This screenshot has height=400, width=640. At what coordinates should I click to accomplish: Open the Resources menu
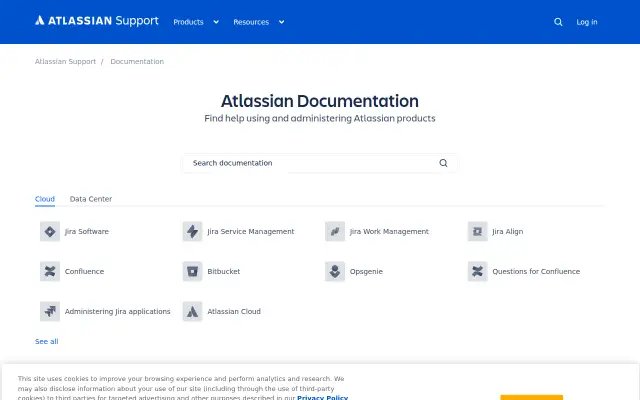pyautogui.click(x=251, y=22)
